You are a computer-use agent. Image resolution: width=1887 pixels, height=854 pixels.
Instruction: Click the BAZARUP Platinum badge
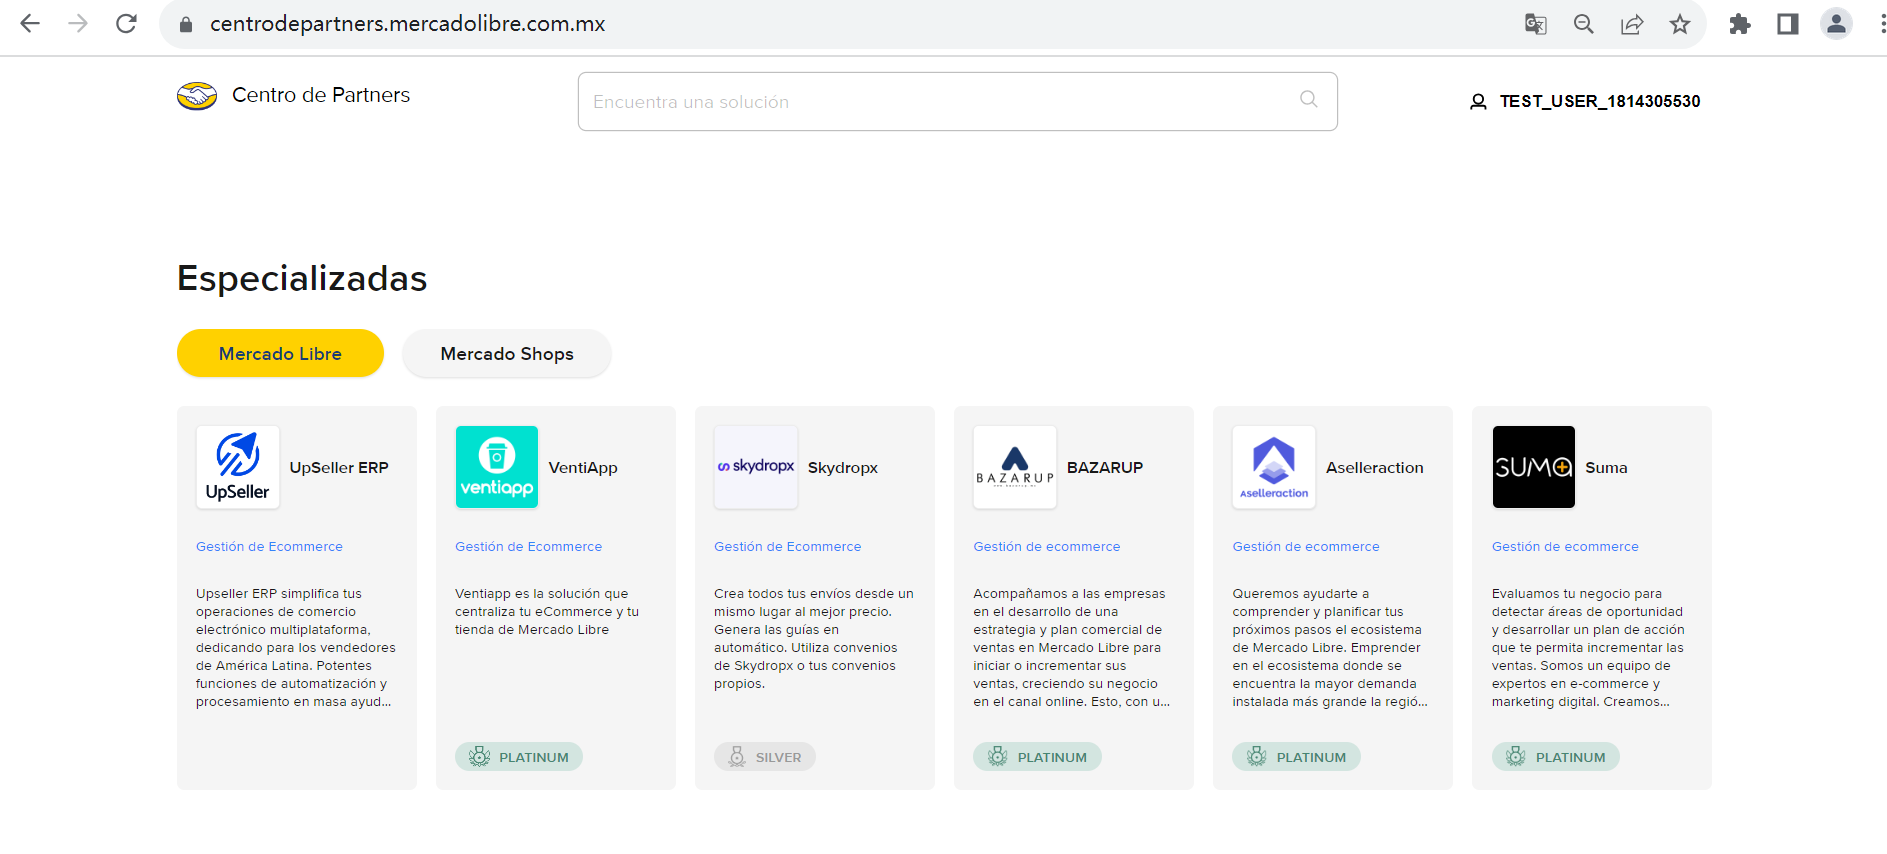click(x=1037, y=757)
